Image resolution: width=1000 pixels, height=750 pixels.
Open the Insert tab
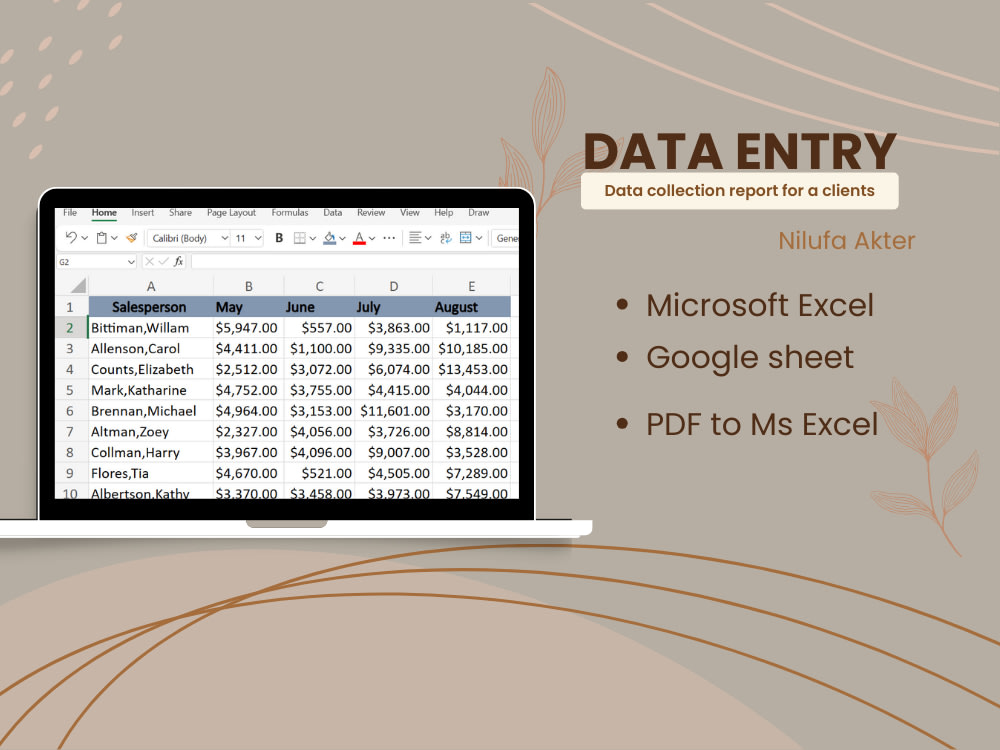[143, 212]
